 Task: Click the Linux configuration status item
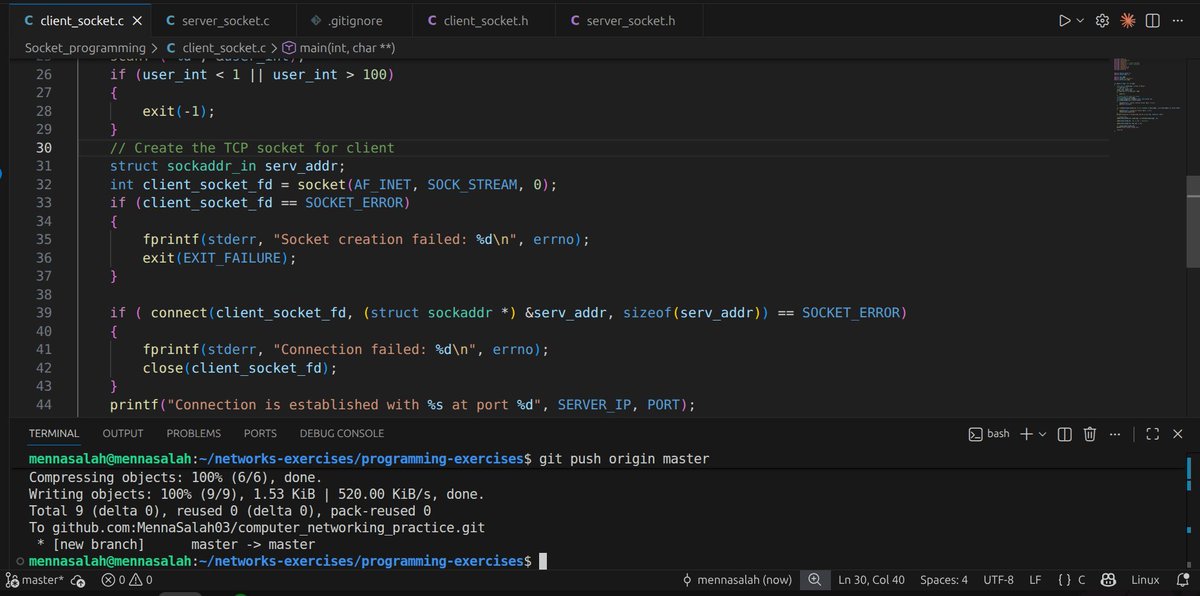(x=1145, y=580)
